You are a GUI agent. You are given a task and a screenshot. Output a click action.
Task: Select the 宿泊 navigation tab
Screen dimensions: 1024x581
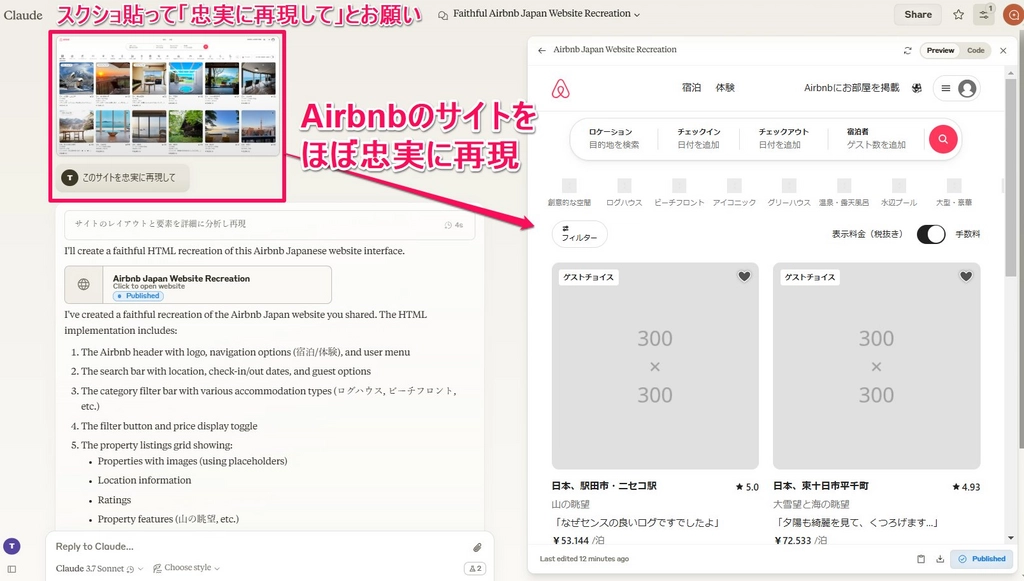[x=691, y=87]
